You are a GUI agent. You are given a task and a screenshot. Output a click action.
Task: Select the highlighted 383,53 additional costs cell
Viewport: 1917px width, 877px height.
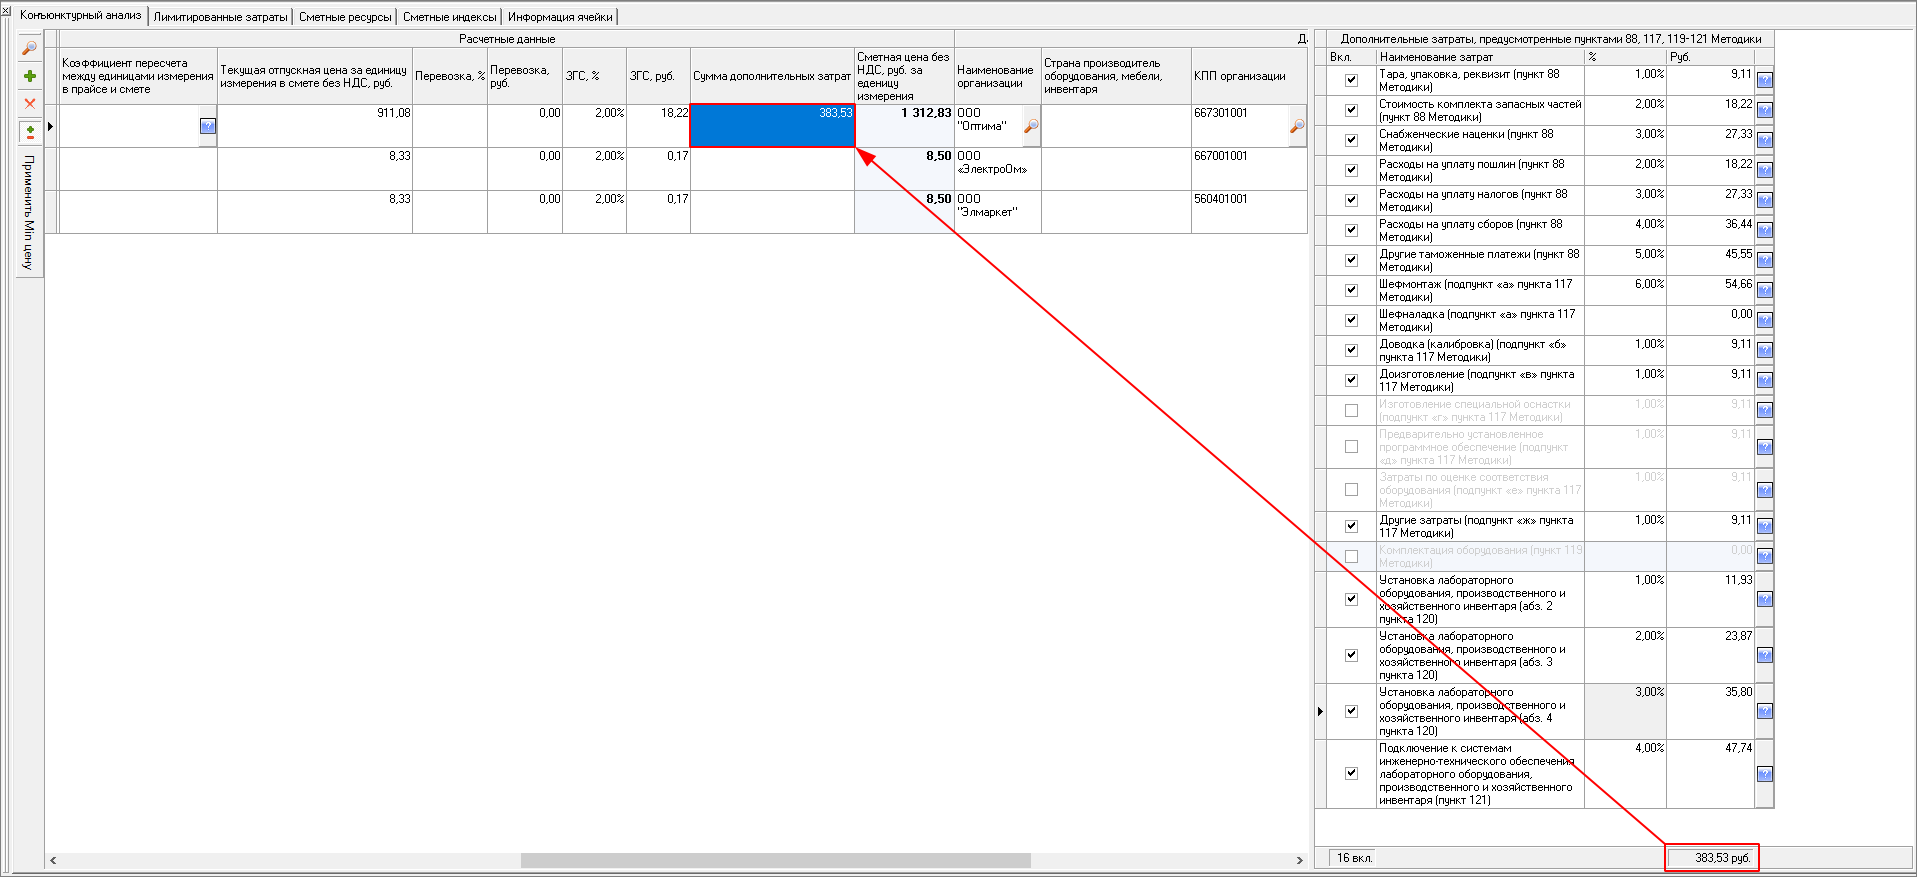point(772,126)
